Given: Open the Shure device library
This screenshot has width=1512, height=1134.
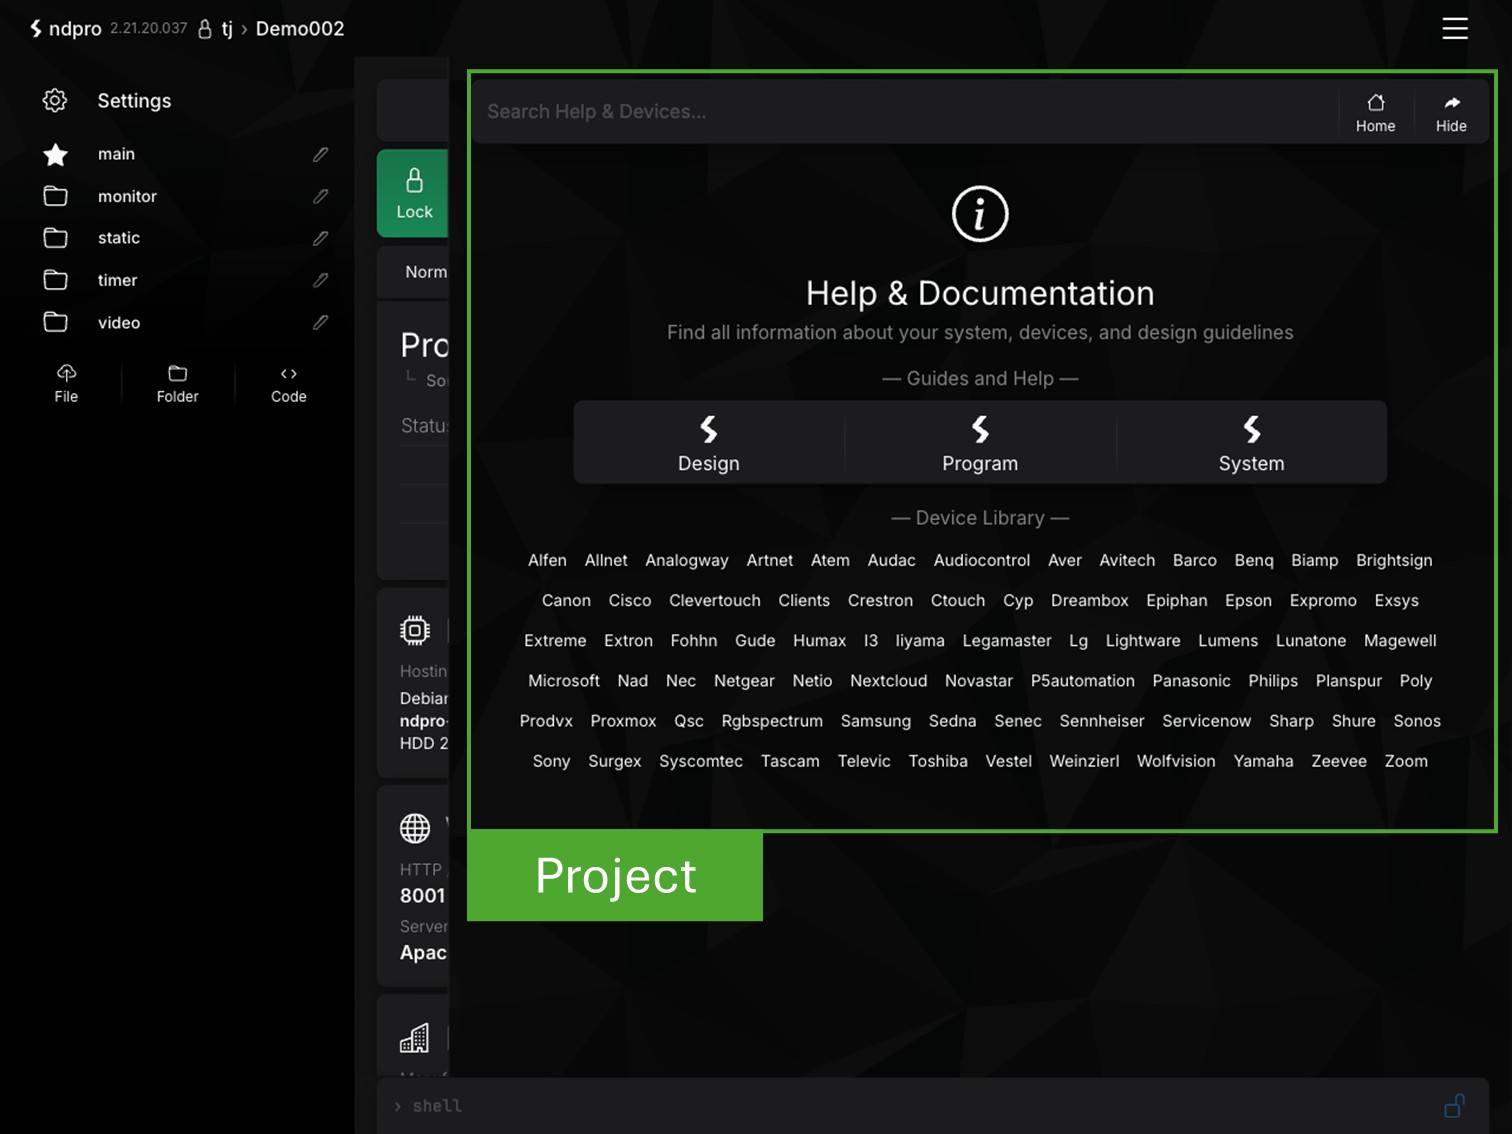Looking at the screenshot, I should coord(1354,720).
